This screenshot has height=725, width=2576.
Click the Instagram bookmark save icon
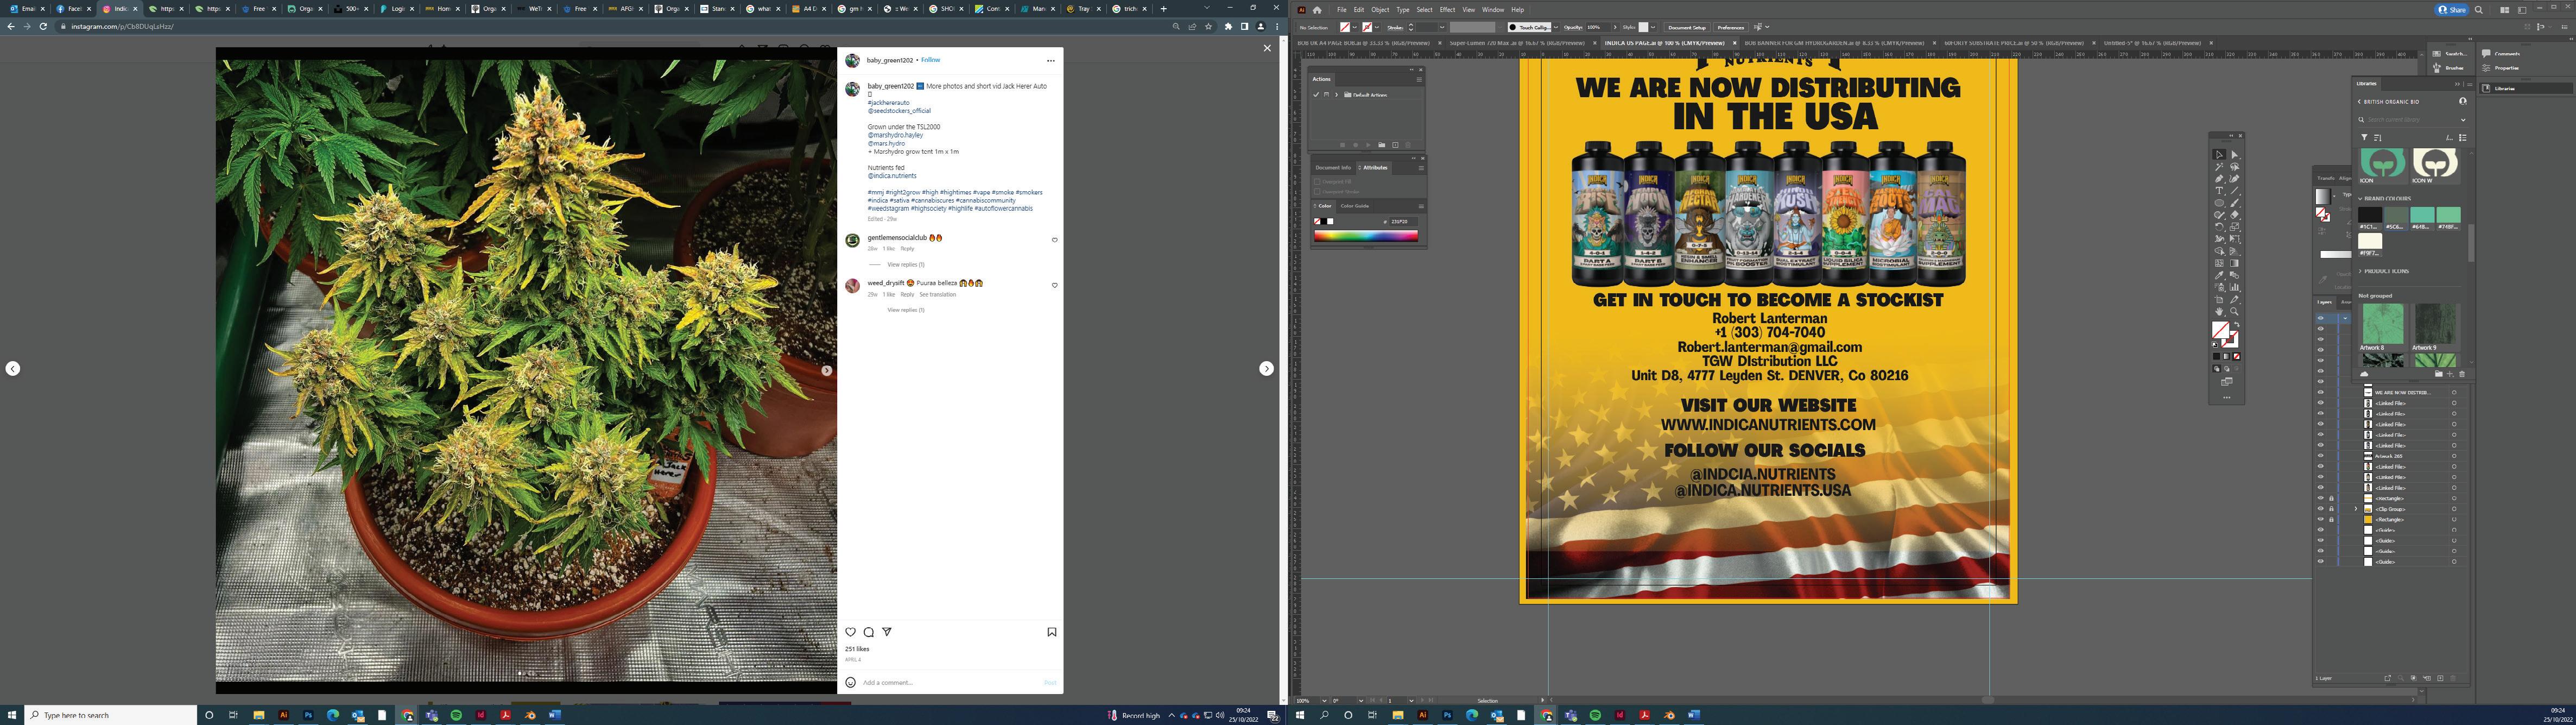click(1052, 632)
